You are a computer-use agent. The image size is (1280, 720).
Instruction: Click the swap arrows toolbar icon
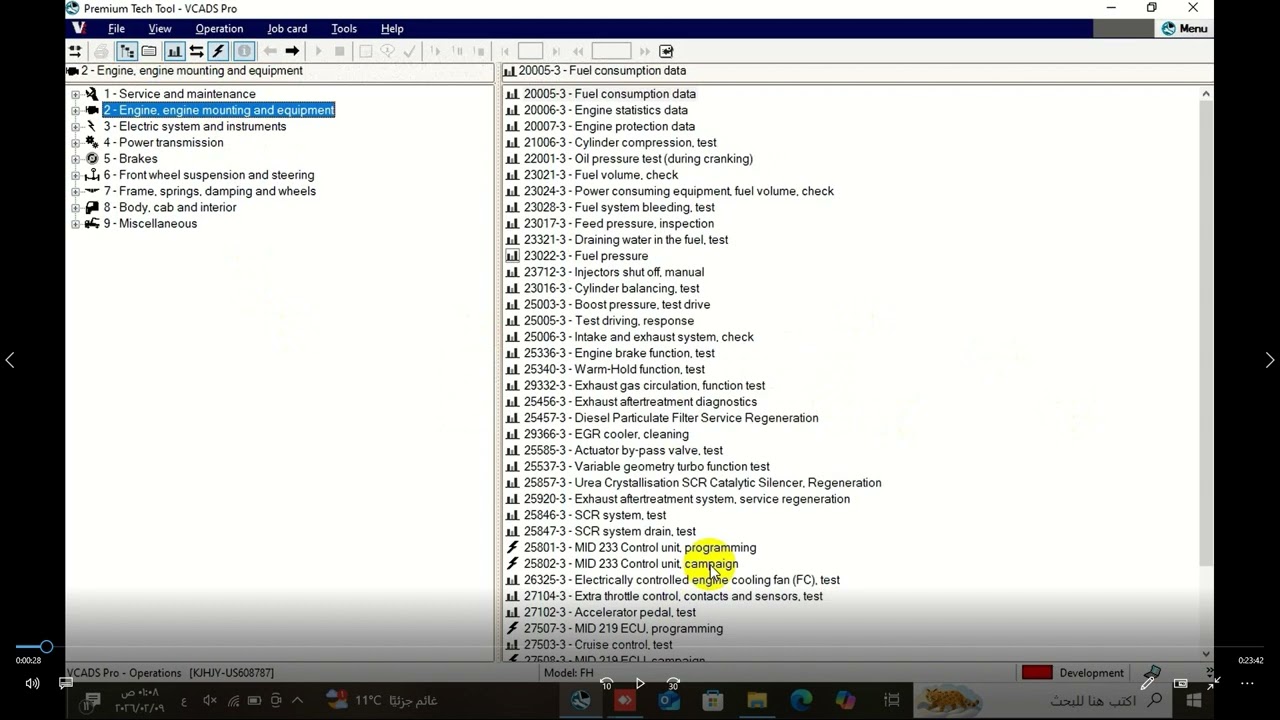point(196,51)
